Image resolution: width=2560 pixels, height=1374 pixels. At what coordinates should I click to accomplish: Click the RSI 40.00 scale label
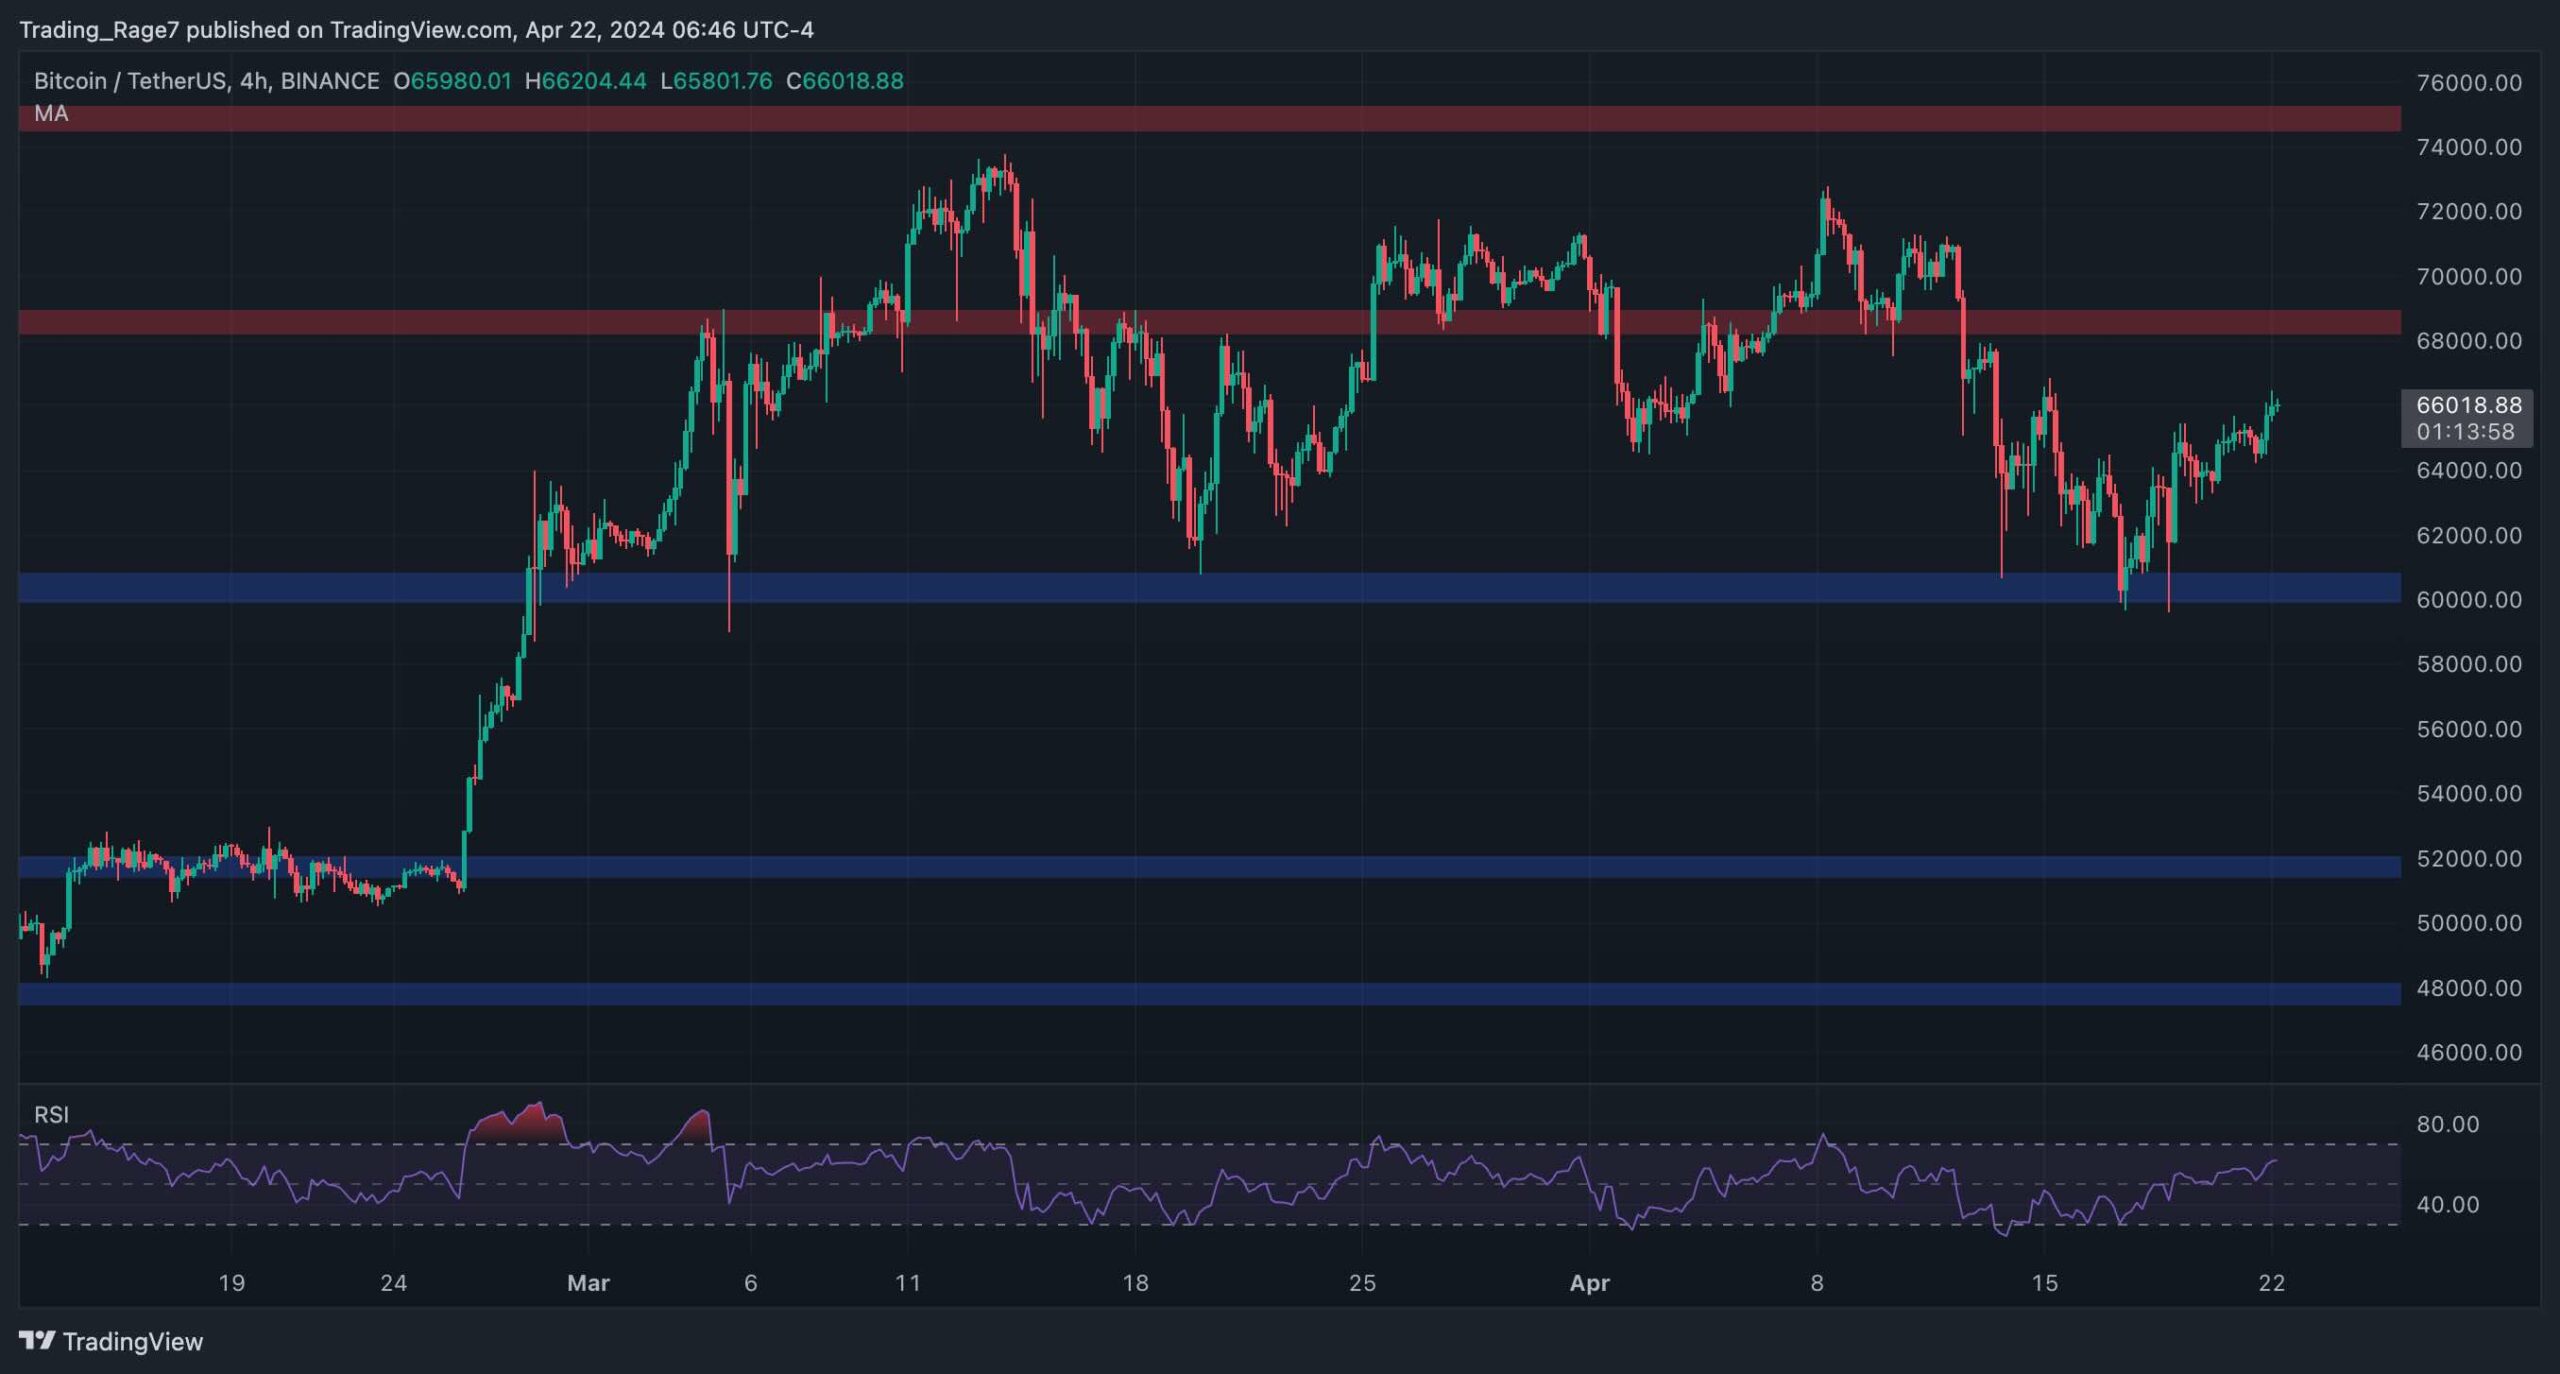[x=2447, y=1204]
